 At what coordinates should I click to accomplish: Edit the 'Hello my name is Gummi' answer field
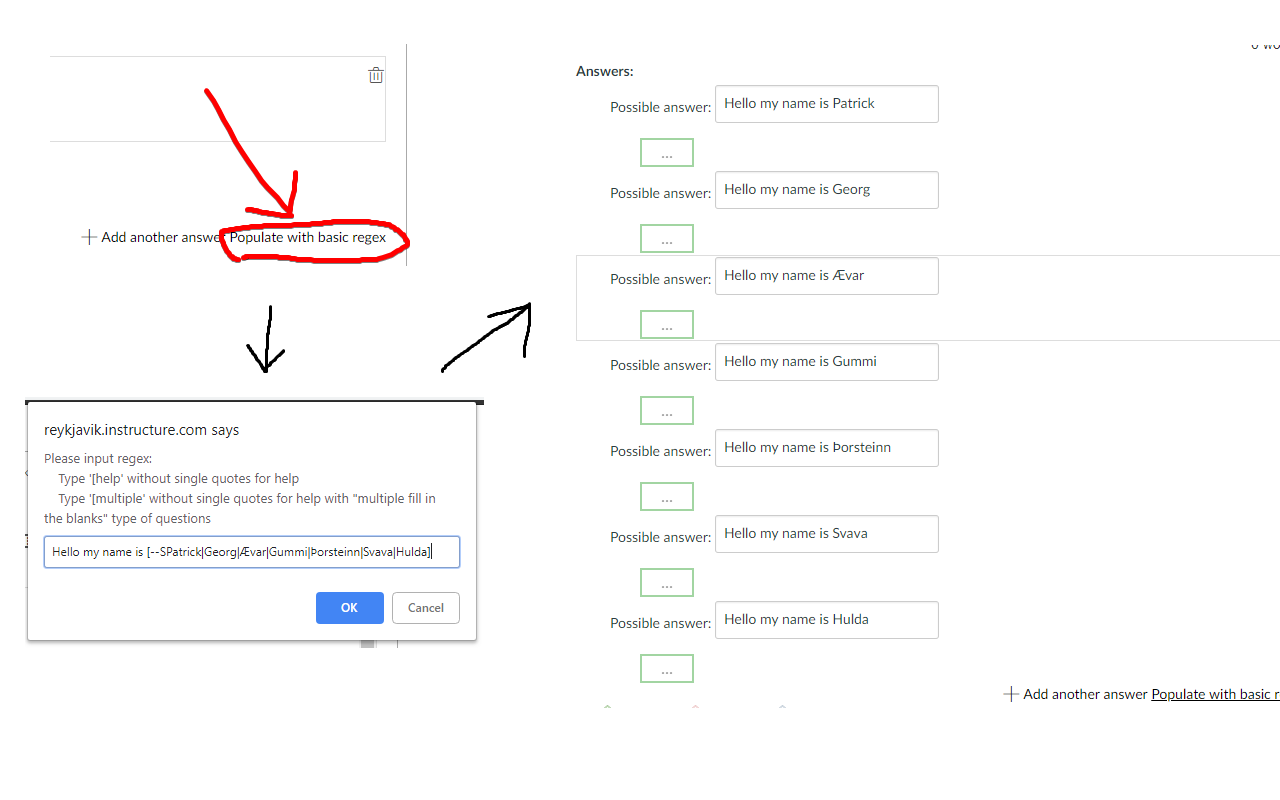pyautogui.click(x=827, y=362)
